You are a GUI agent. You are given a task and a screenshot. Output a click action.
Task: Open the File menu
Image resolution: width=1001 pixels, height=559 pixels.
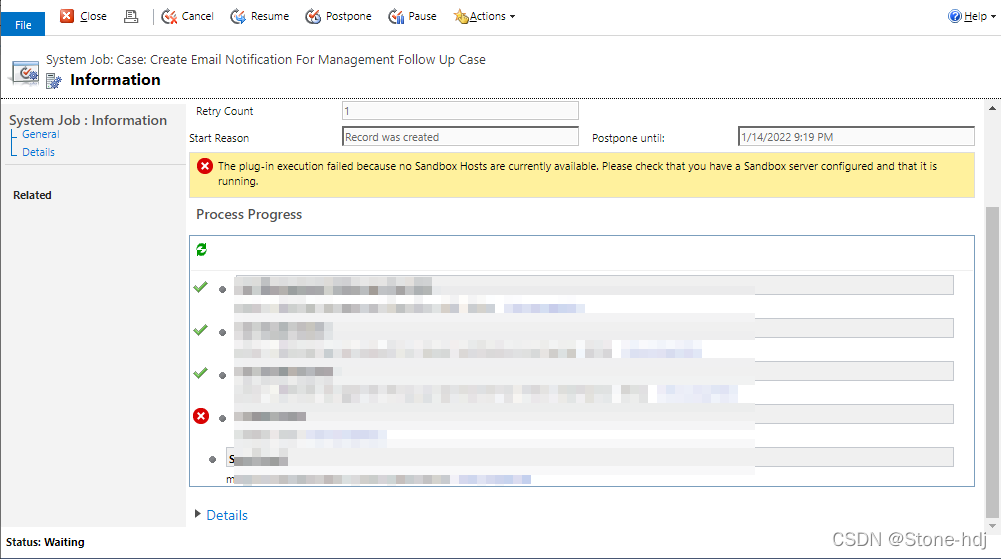23,24
